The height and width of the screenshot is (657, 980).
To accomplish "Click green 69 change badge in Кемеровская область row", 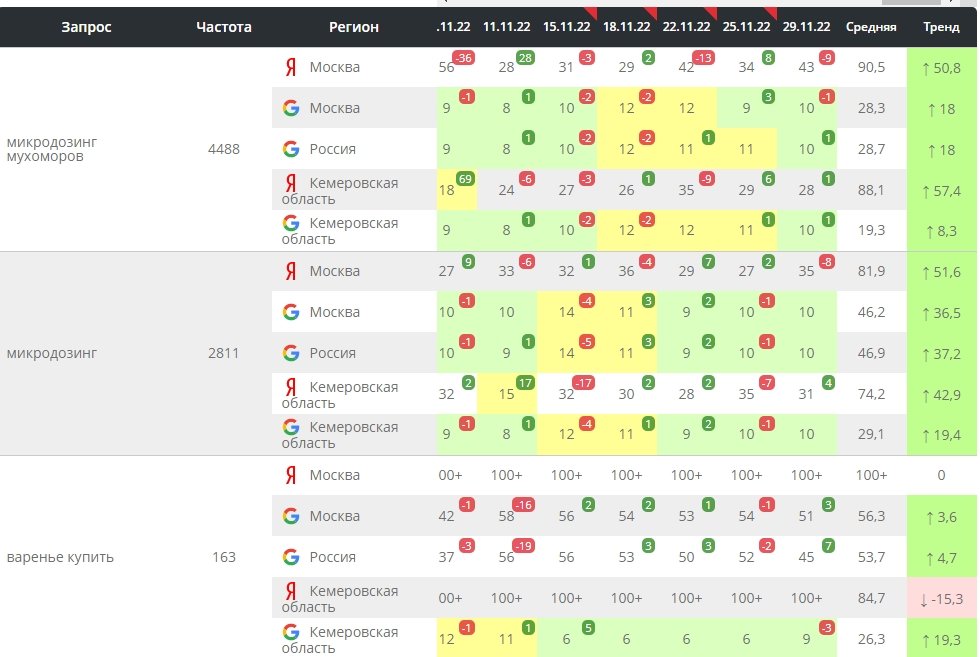I will click(x=465, y=179).
